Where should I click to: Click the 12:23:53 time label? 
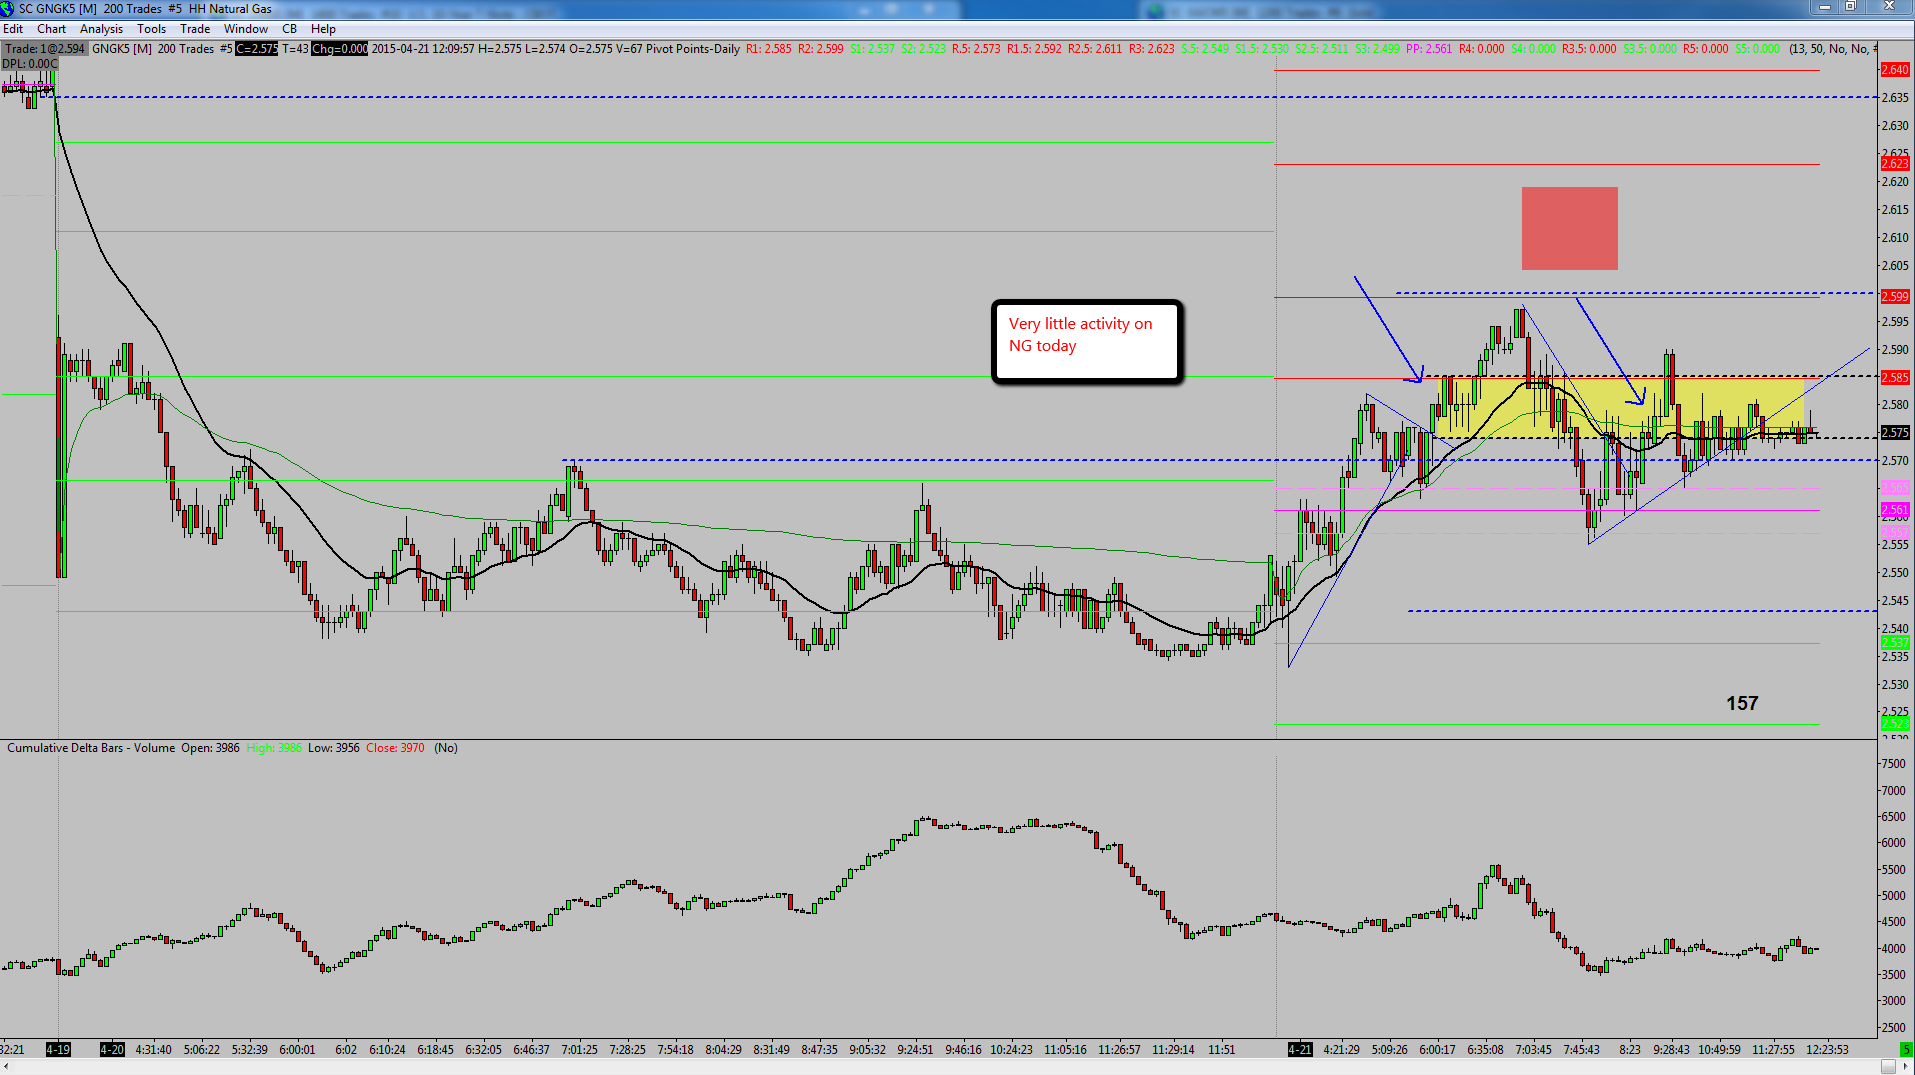pos(1828,1050)
